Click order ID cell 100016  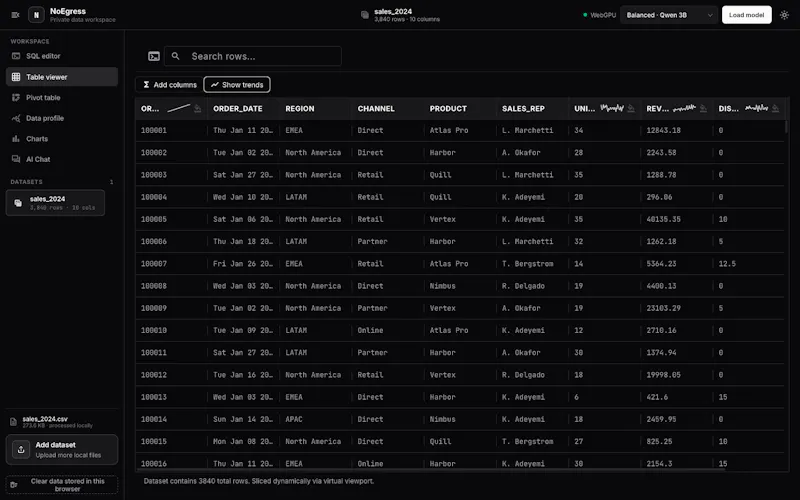(171, 464)
